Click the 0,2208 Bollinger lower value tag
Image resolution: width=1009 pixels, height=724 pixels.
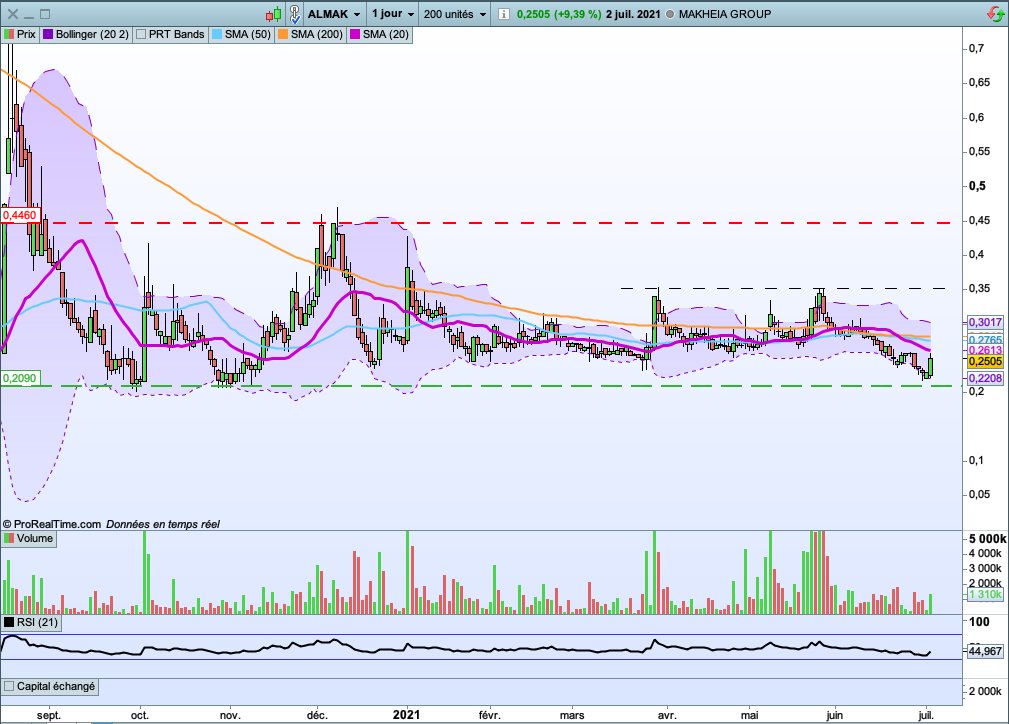tap(985, 378)
